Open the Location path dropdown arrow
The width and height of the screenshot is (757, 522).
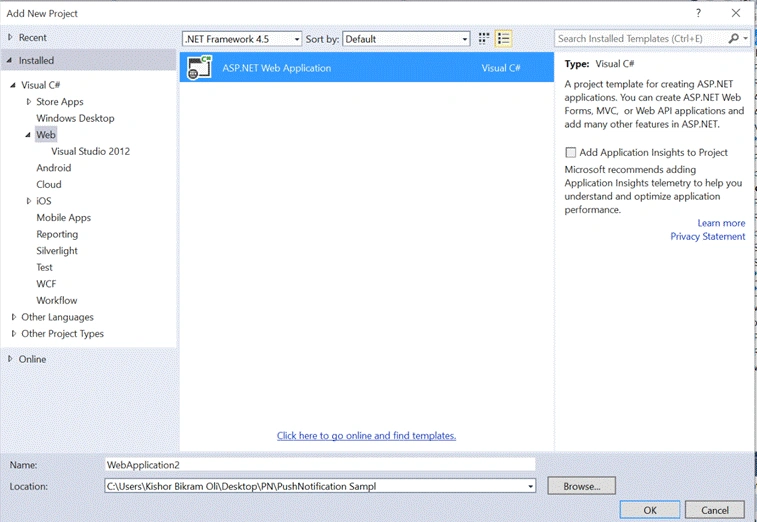tap(531, 486)
